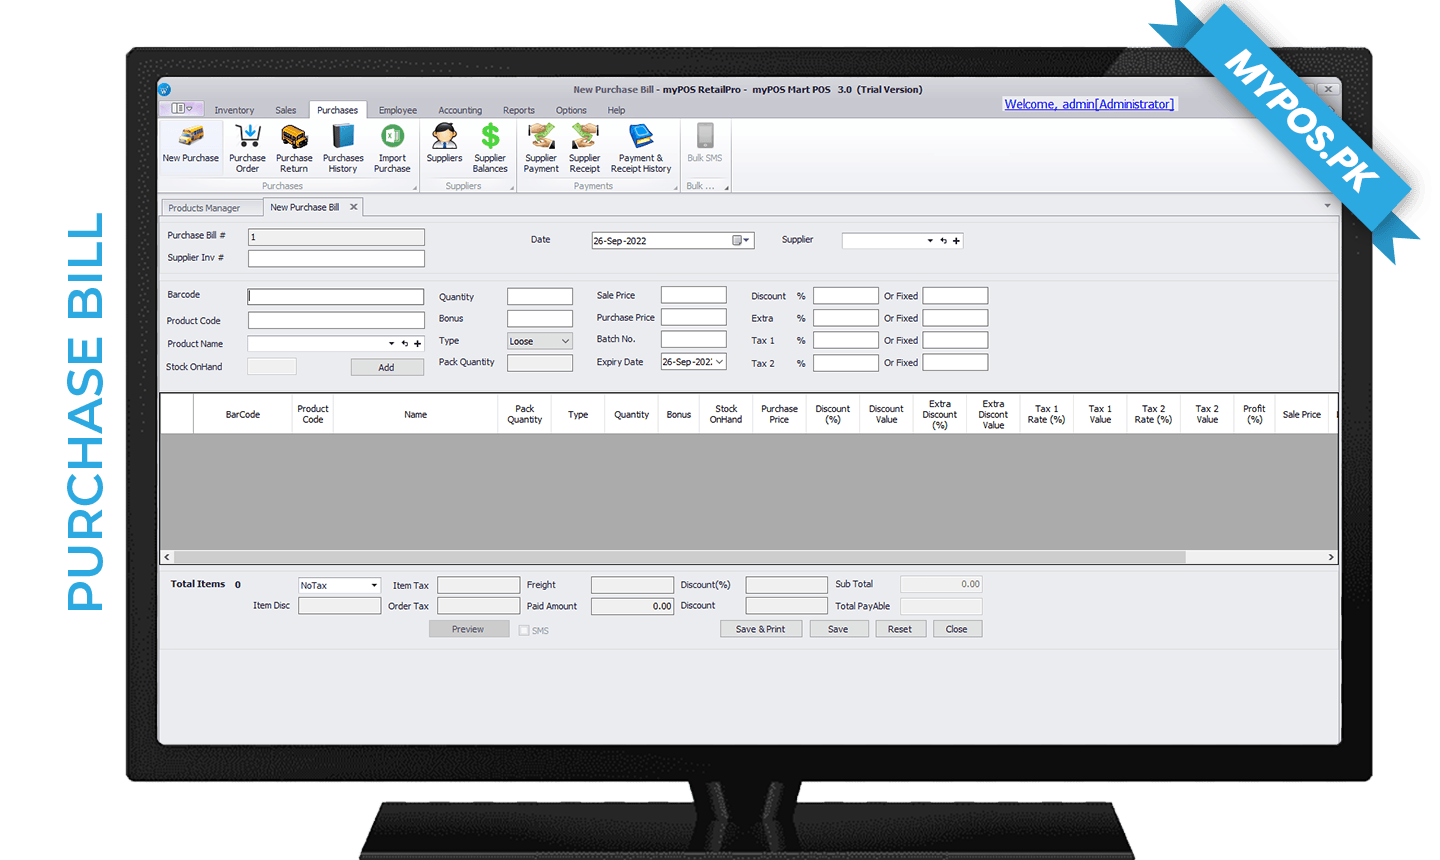This screenshot has width=1440, height=860.
Task: Open the Inventory ribbon tab
Action: (x=234, y=110)
